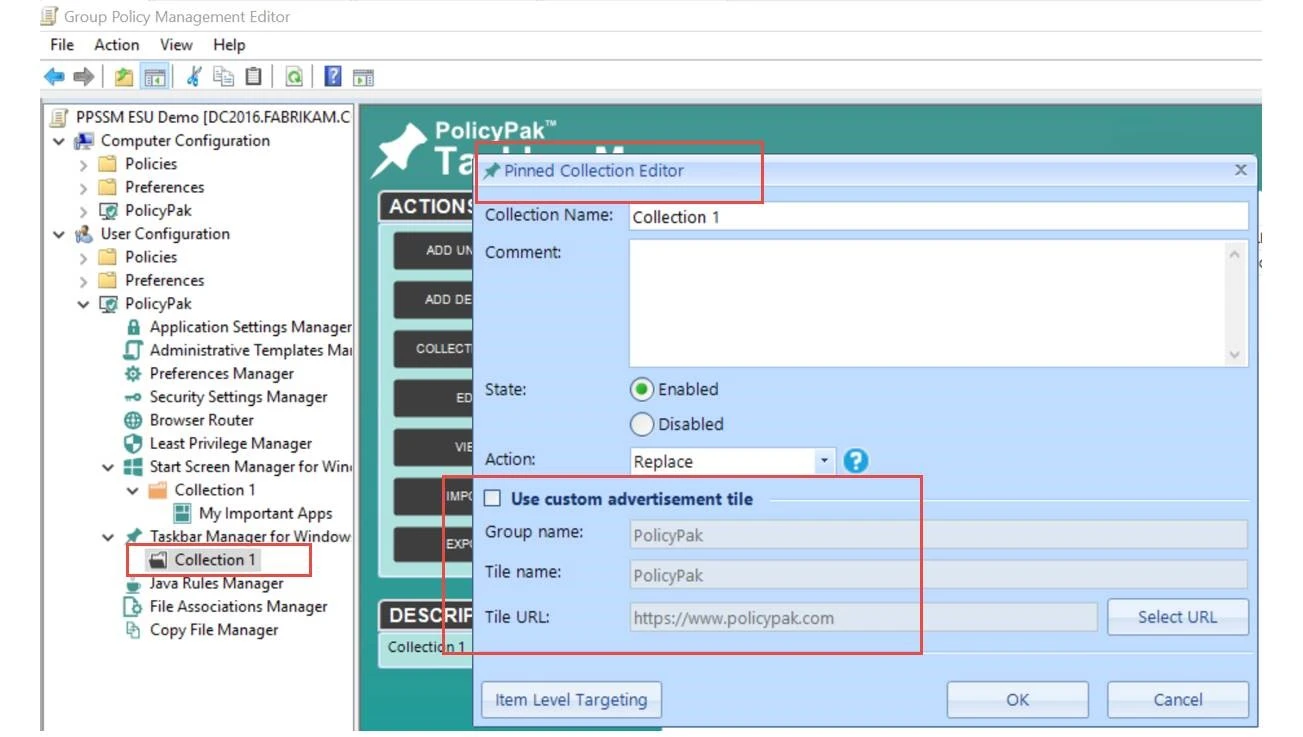
Task: Click the Item Level Targeting button
Action: 571,700
